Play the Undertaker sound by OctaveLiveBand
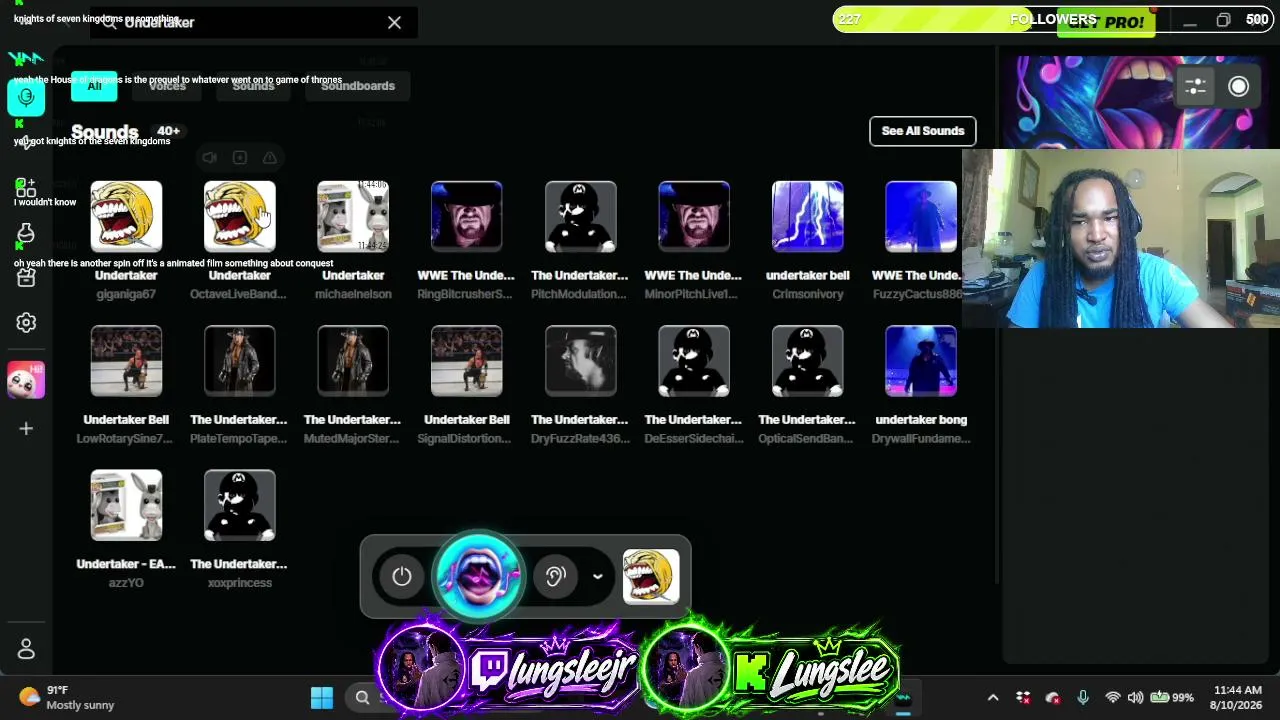Viewport: 1280px width, 720px height. point(240,217)
